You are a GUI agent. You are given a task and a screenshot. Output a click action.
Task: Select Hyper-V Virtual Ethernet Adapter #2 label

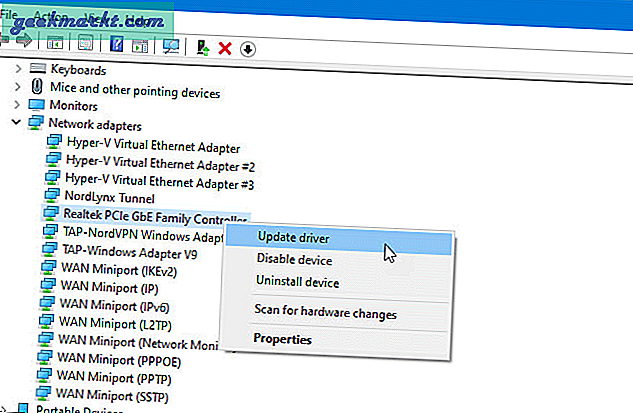160,164
